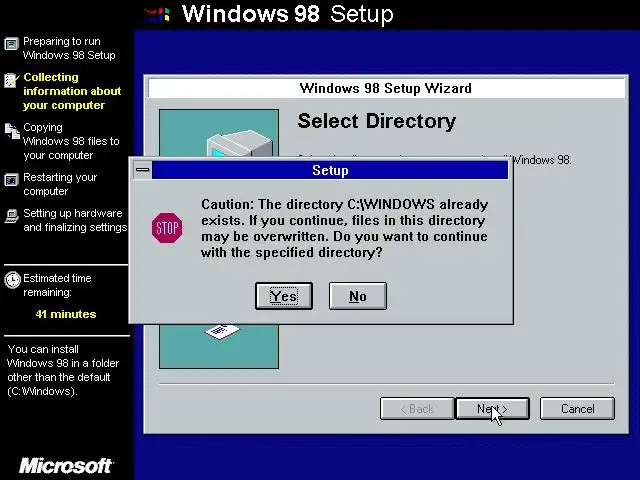Click the Microsoft logo in the corner
This screenshot has width=640, height=480.
(67, 466)
